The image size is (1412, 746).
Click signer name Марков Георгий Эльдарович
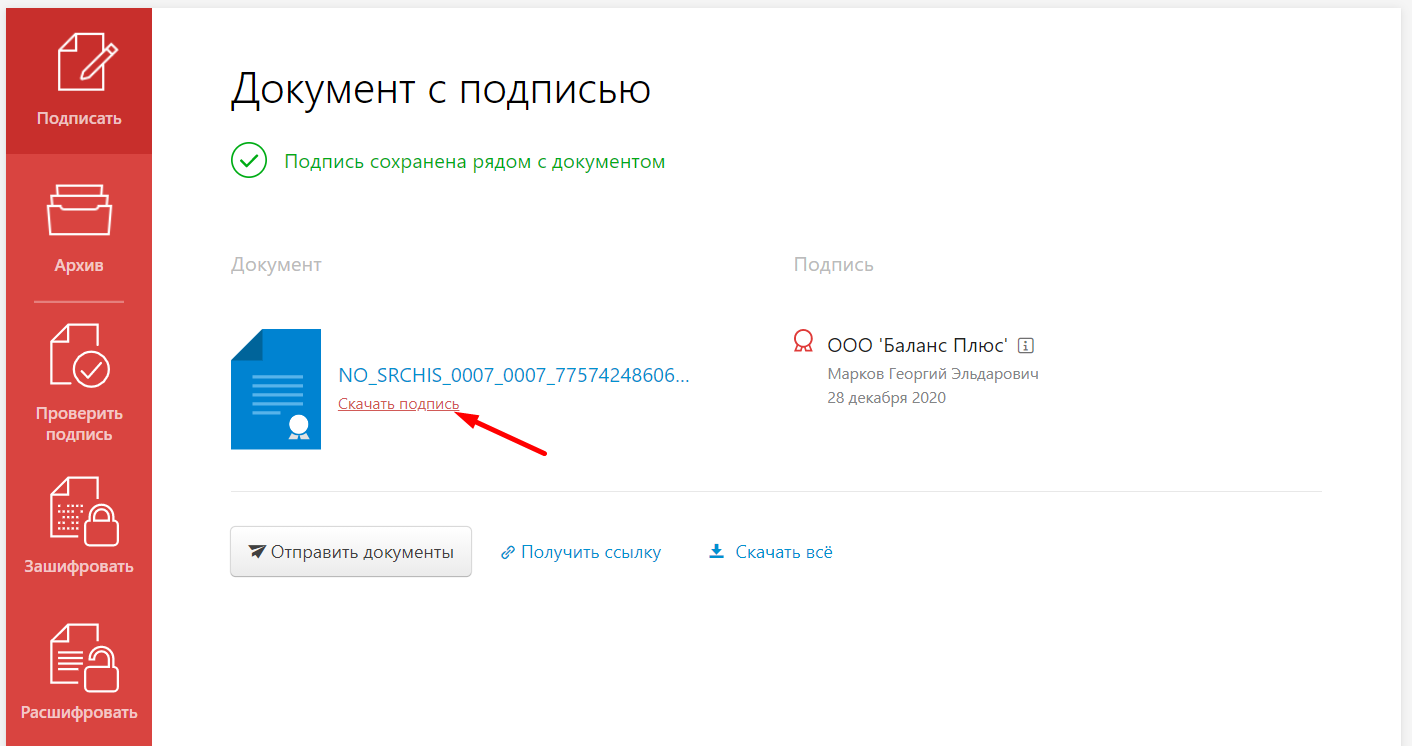coord(933,374)
